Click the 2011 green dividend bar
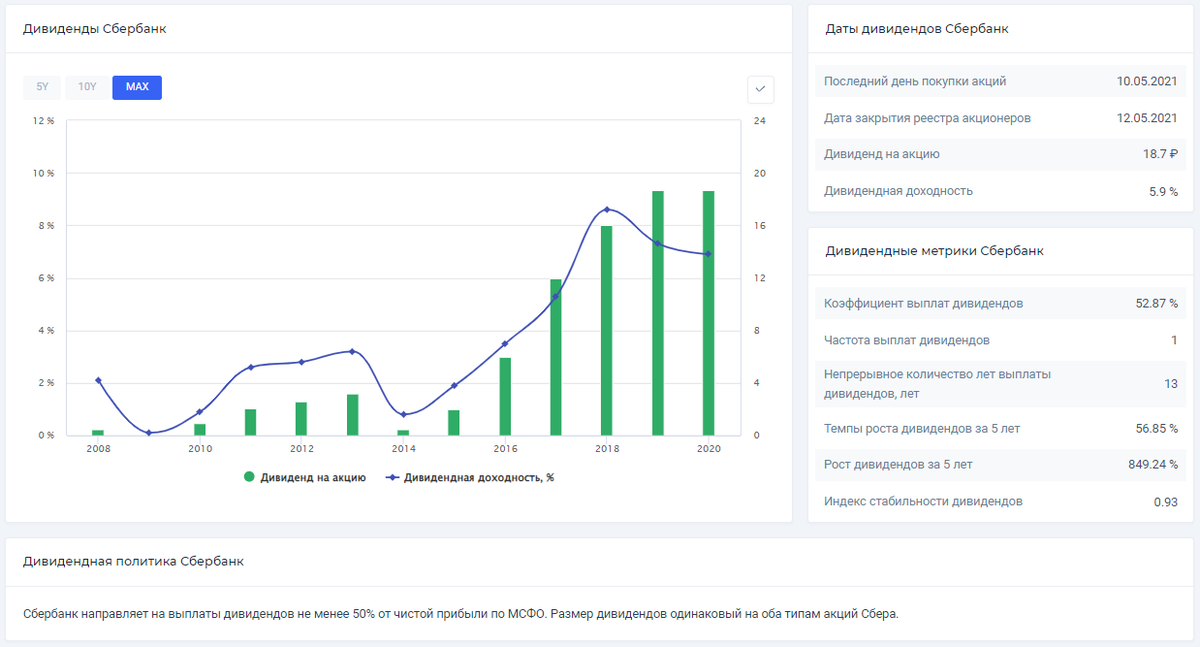Image resolution: width=1200 pixels, height=647 pixels. pyautogui.click(x=250, y=422)
